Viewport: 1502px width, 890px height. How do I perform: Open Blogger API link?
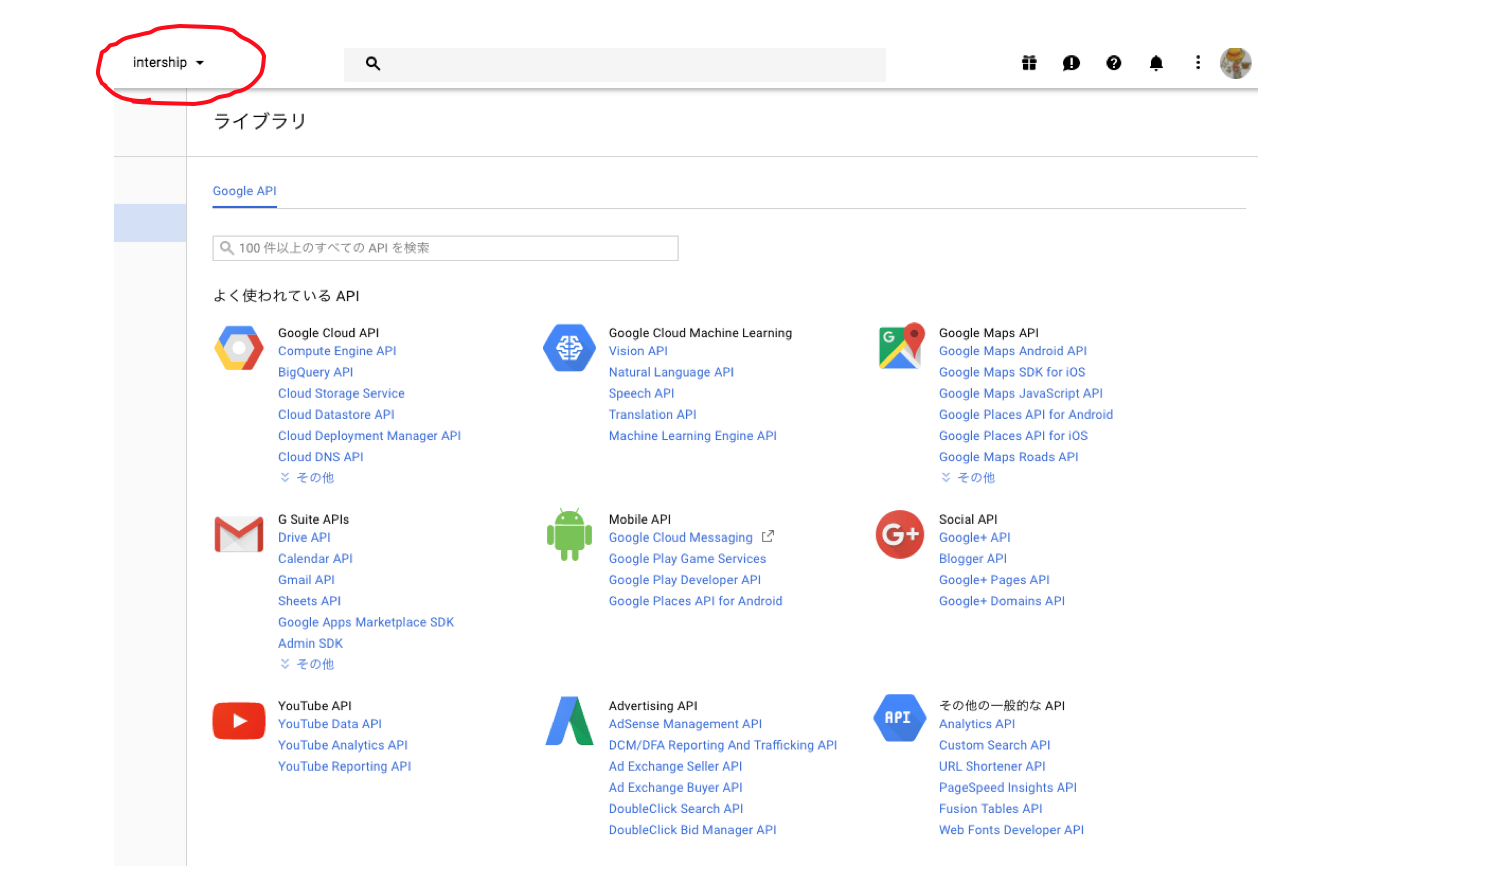[972, 559]
